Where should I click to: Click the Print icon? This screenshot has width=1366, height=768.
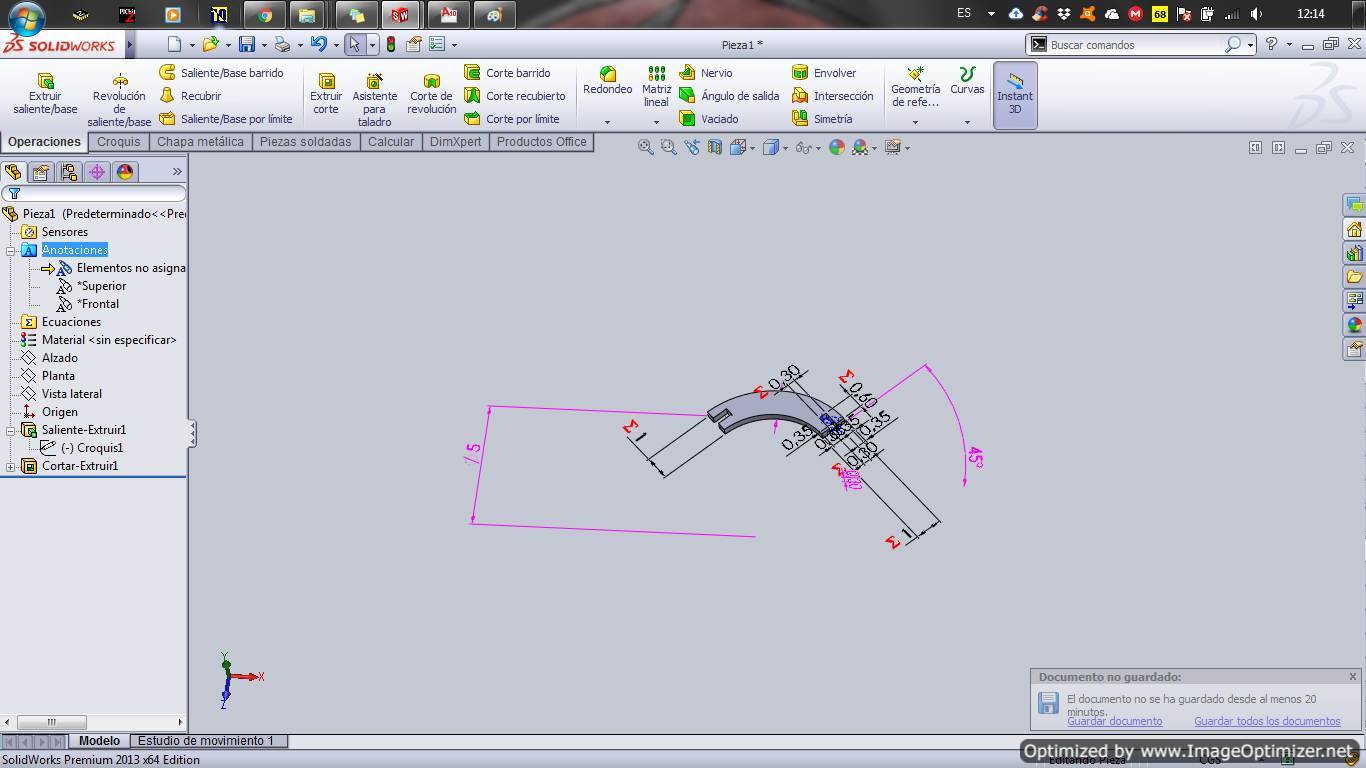(282, 44)
